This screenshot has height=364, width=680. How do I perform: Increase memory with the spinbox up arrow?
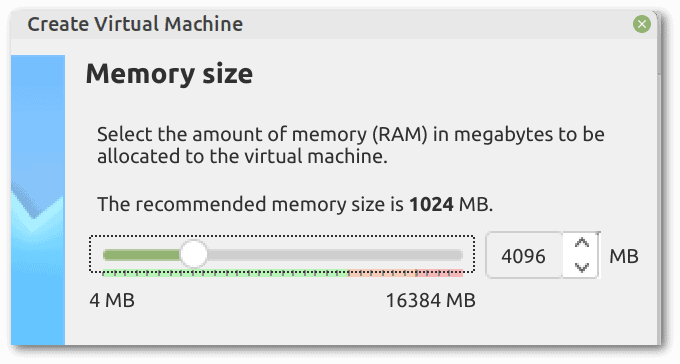tap(581, 243)
